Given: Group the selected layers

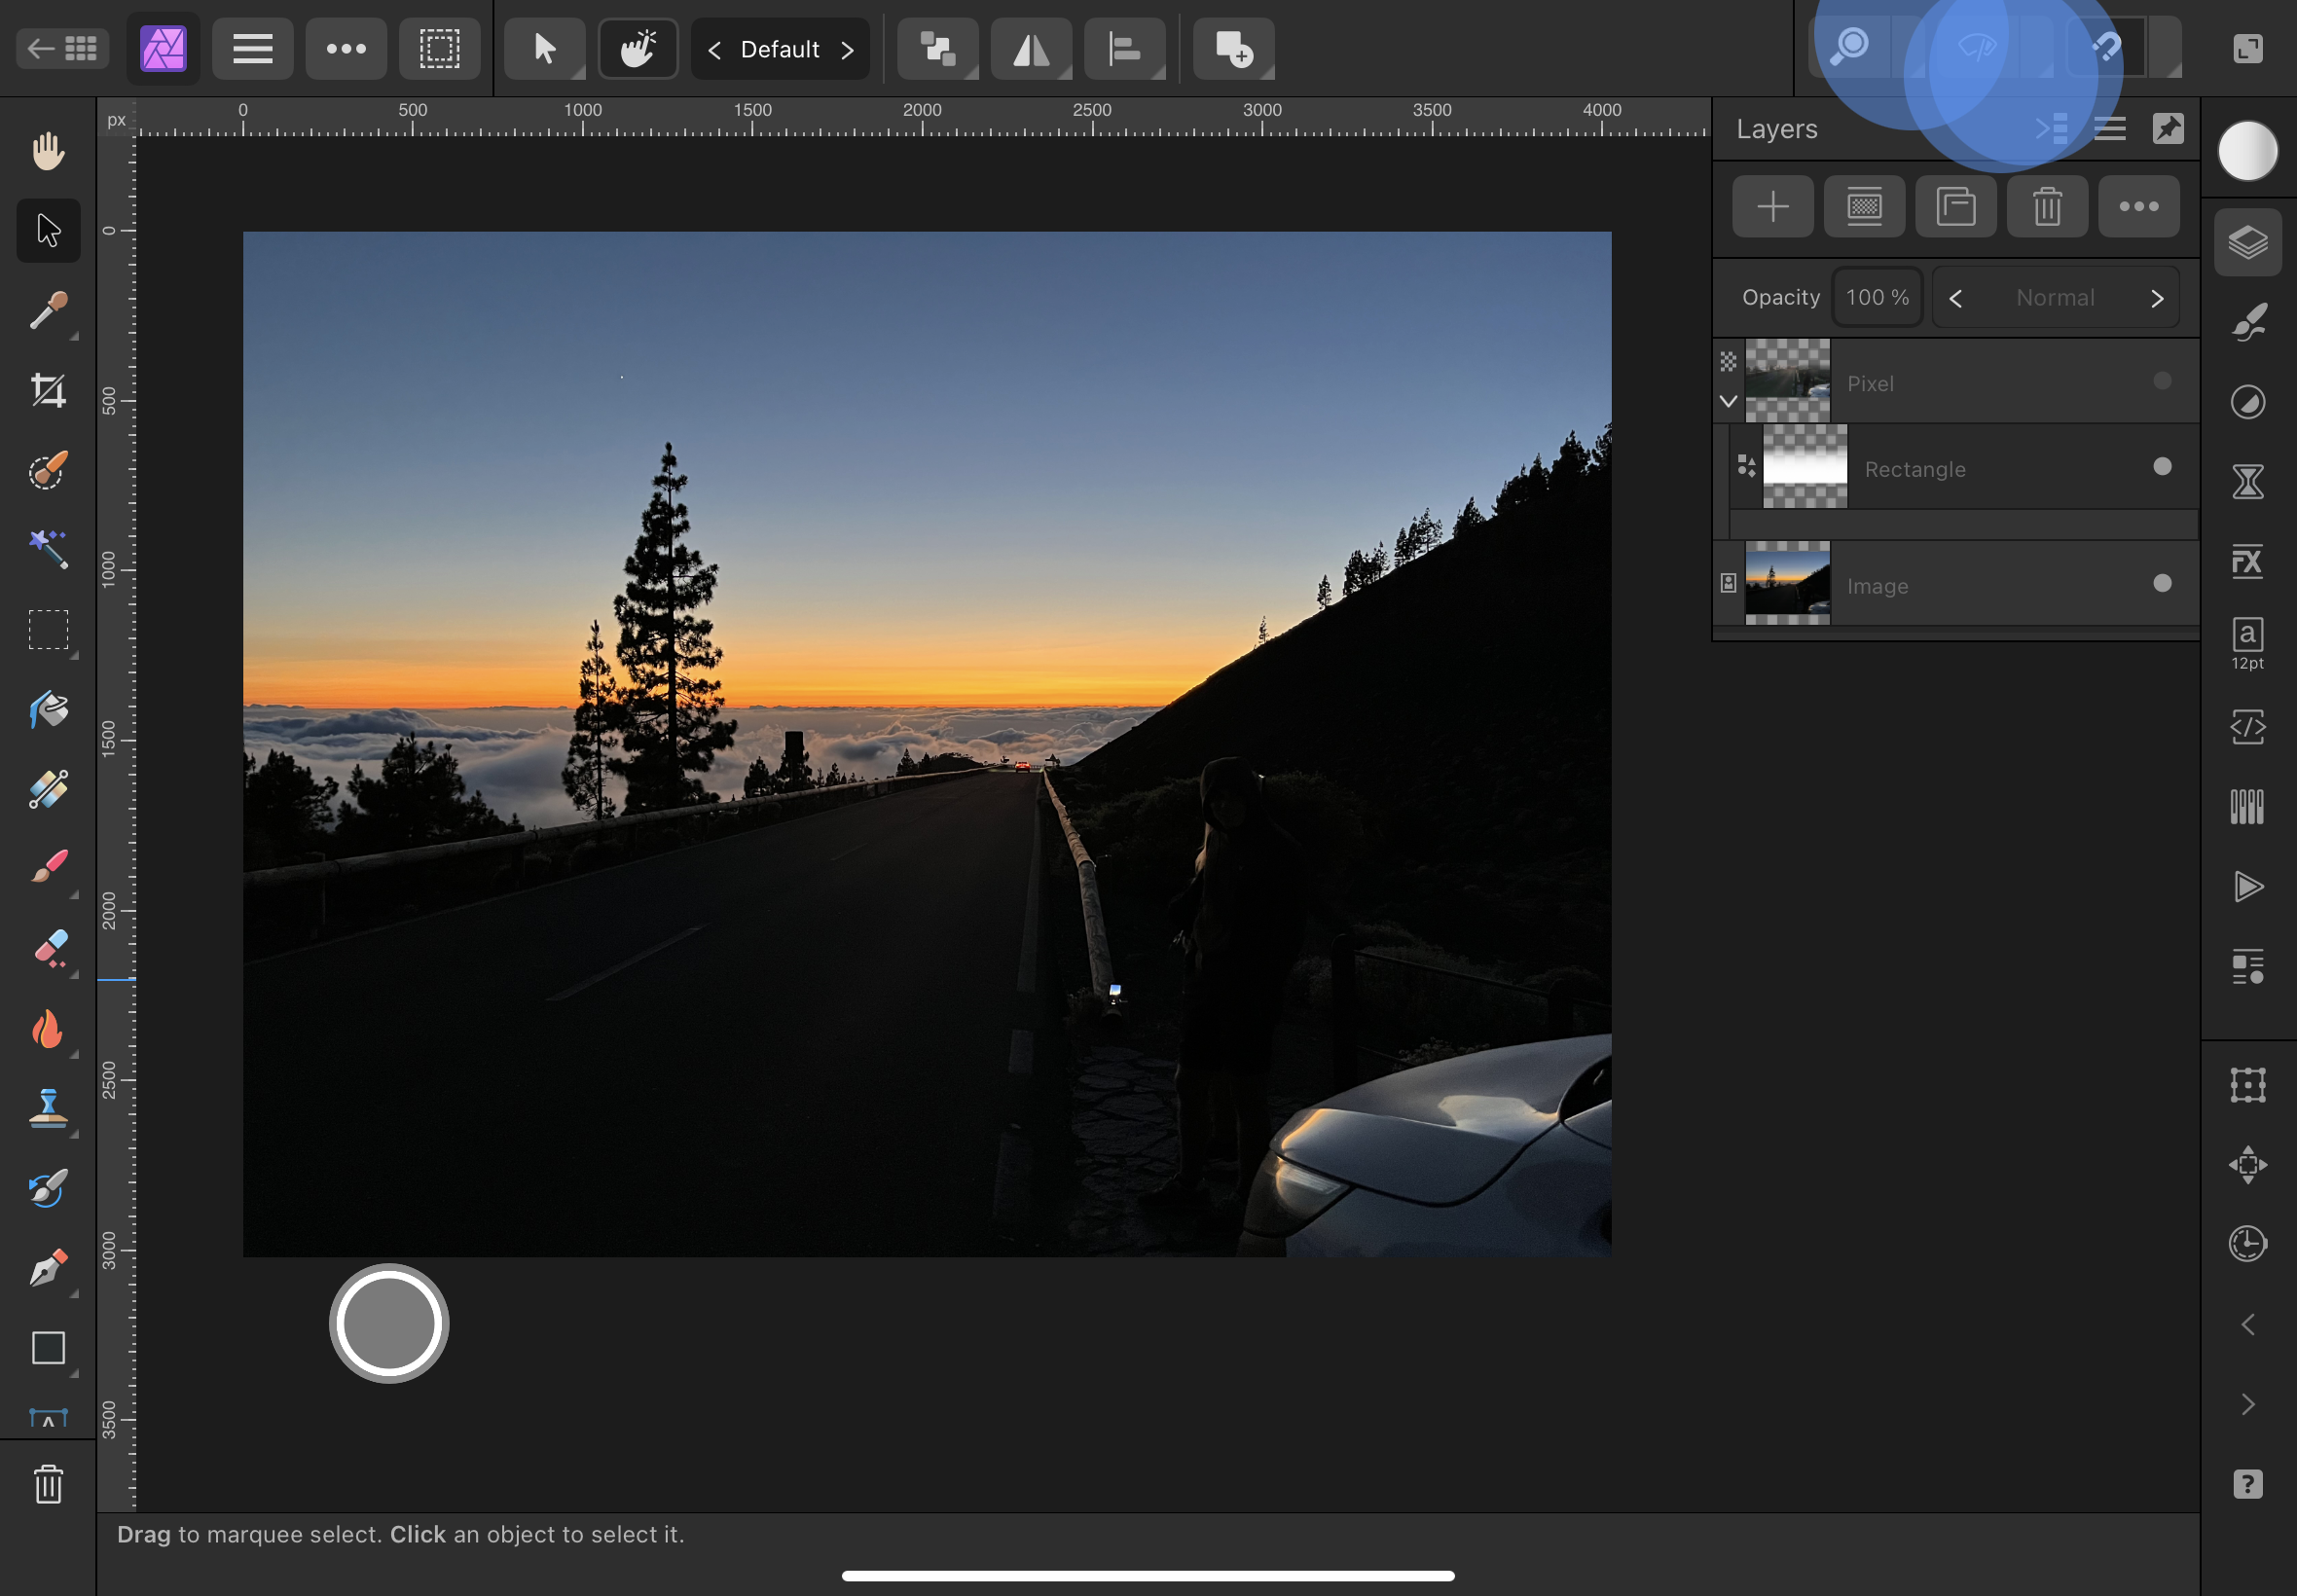Looking at the screenshot, I should point(1955,207).
